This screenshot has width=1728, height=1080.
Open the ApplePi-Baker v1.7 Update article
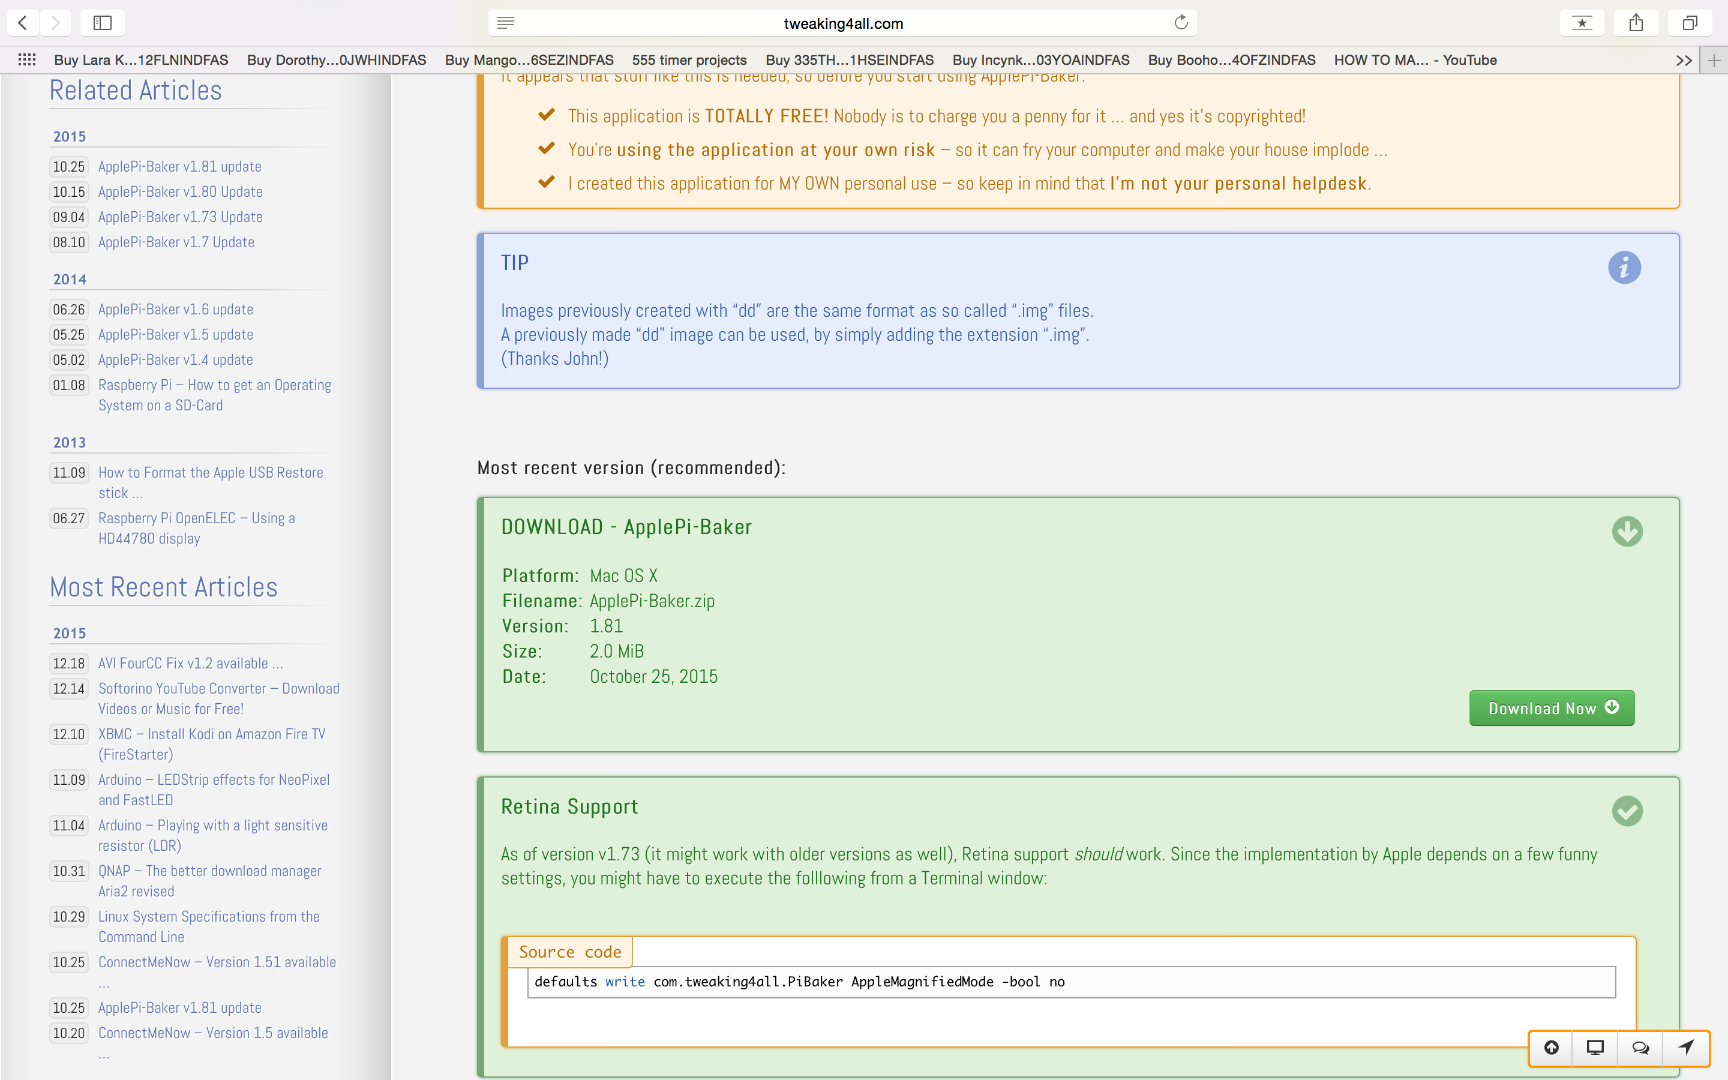(176, 242)
